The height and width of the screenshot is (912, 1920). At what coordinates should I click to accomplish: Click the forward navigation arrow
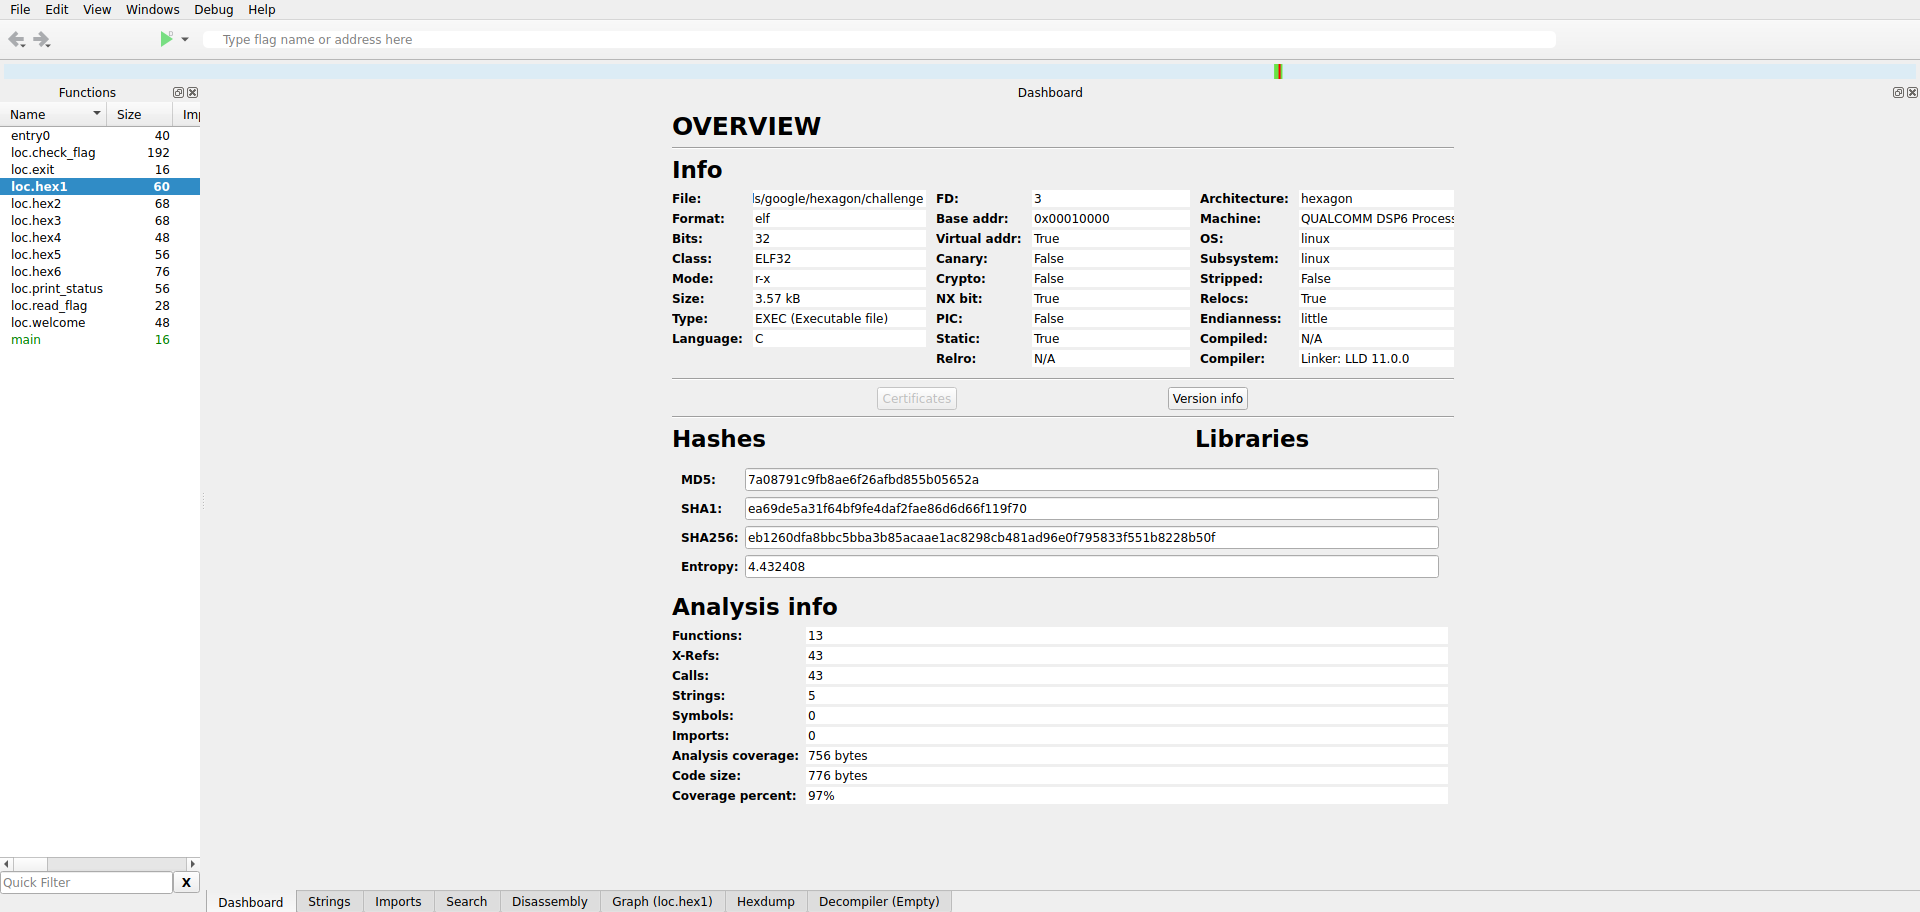tap(42, 40)
